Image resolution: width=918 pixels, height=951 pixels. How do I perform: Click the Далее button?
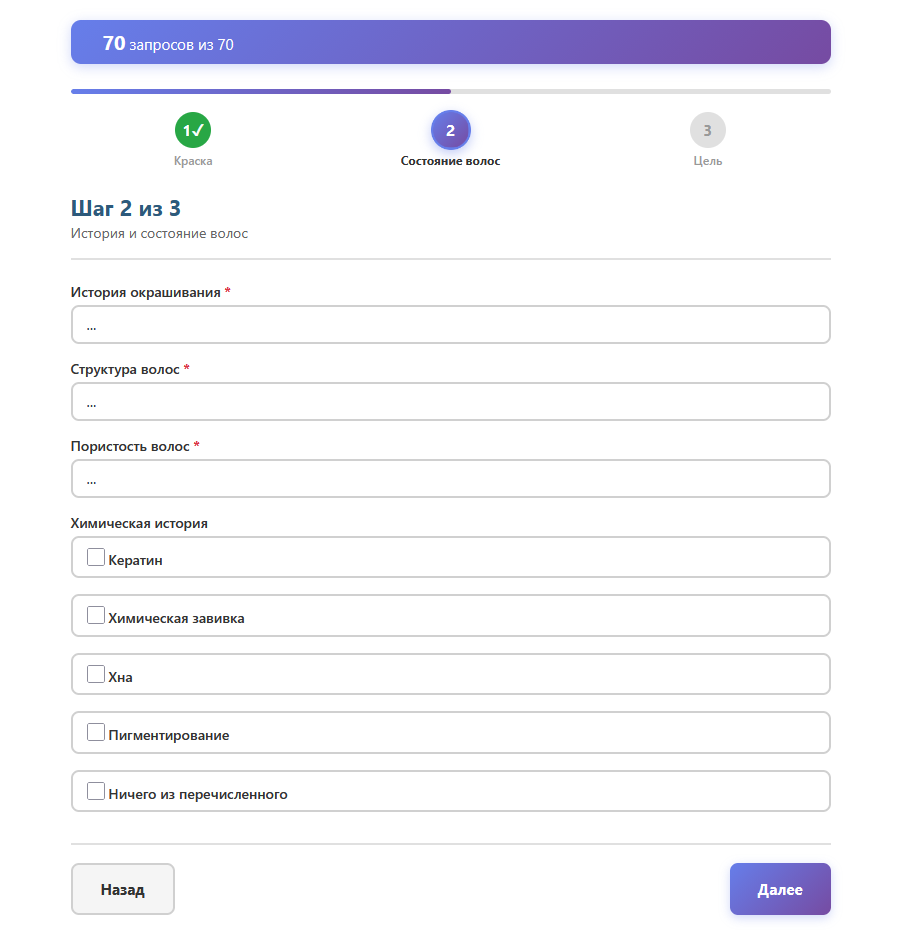point(779,889)
